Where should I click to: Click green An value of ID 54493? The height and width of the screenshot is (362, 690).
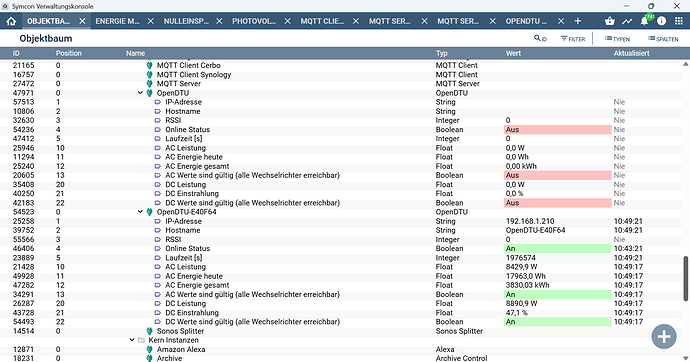(558, 322)
